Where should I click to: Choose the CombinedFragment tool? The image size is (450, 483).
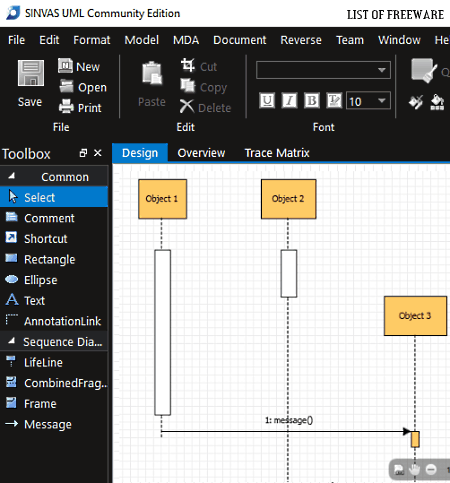click(54, 383)
